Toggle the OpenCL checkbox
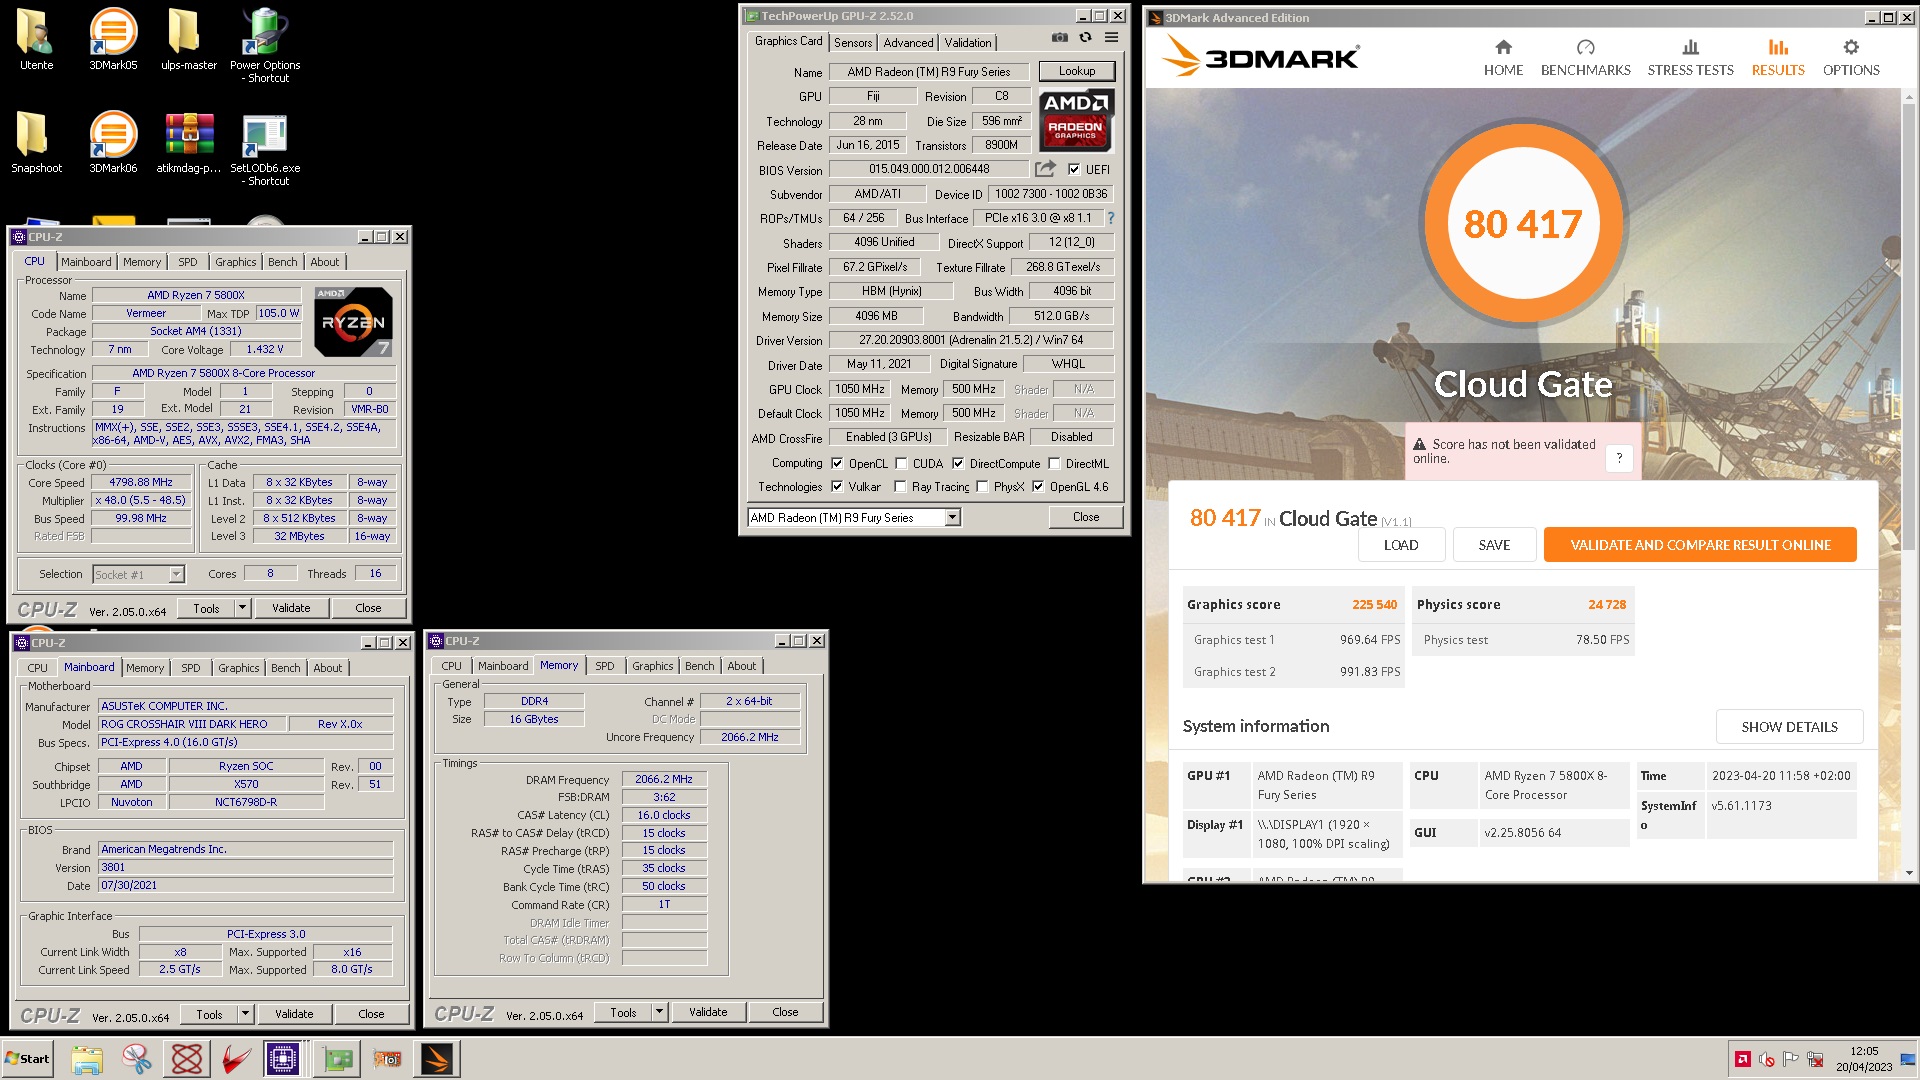 837,463
